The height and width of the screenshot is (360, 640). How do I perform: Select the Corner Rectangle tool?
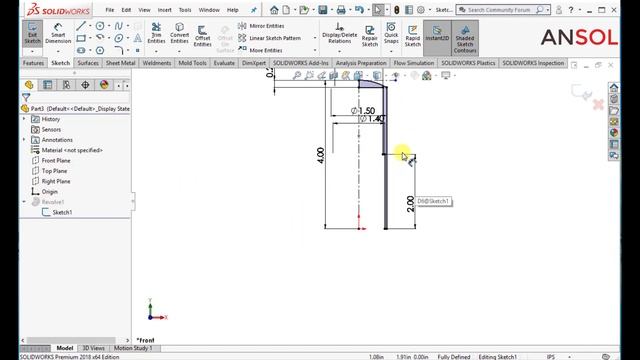81,38
